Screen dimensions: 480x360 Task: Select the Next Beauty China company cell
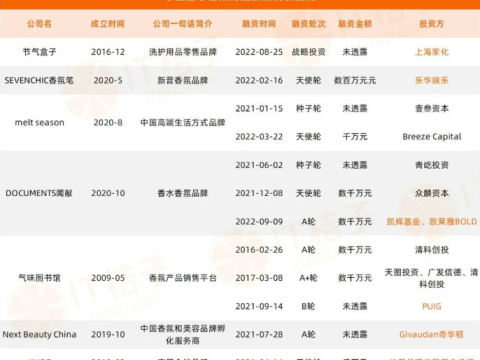point(39,334)
